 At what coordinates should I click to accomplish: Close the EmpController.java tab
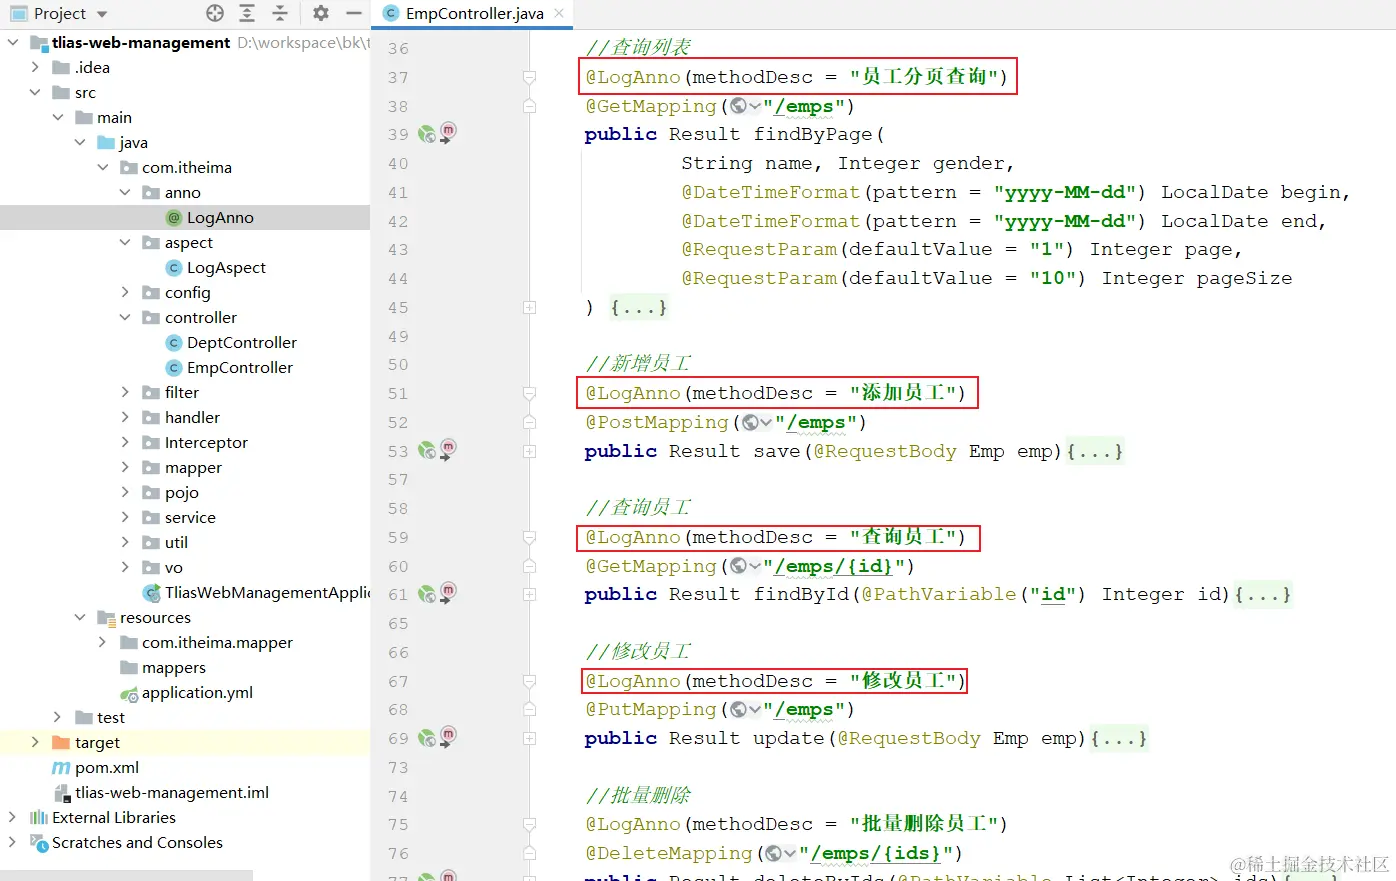[559, 13]
